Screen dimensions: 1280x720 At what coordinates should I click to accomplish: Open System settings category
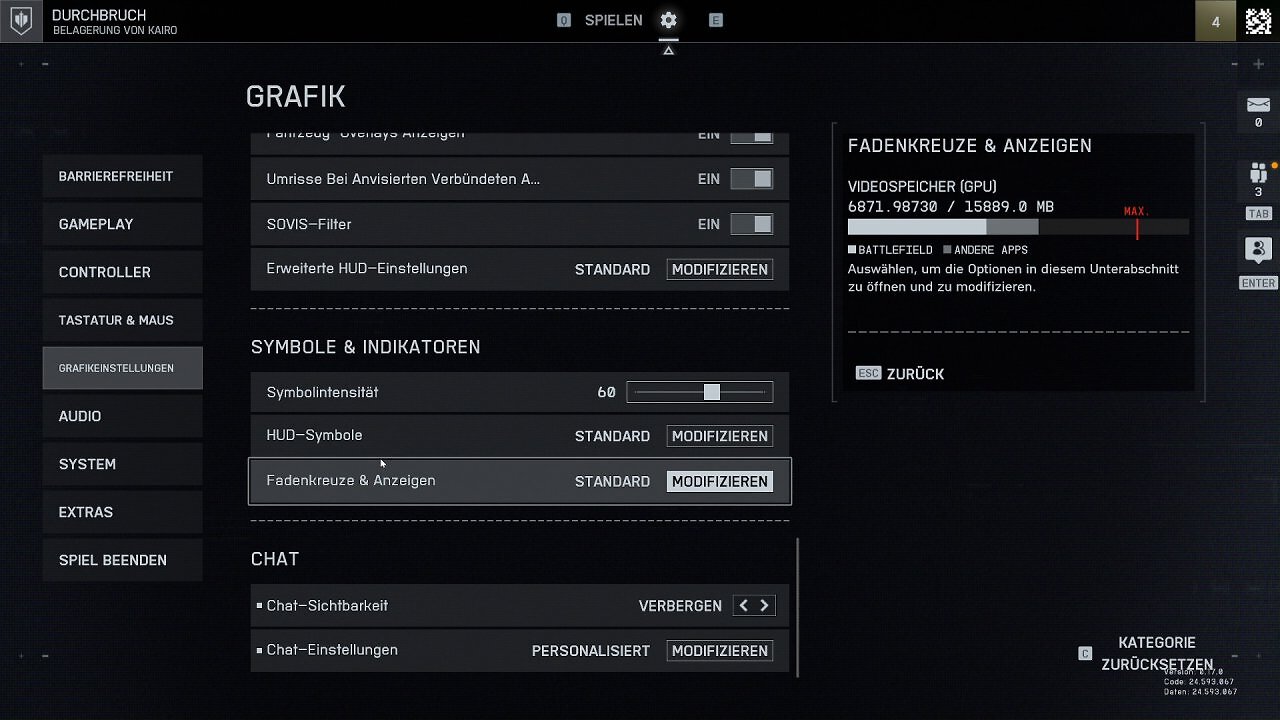click(x=122, y=464)
